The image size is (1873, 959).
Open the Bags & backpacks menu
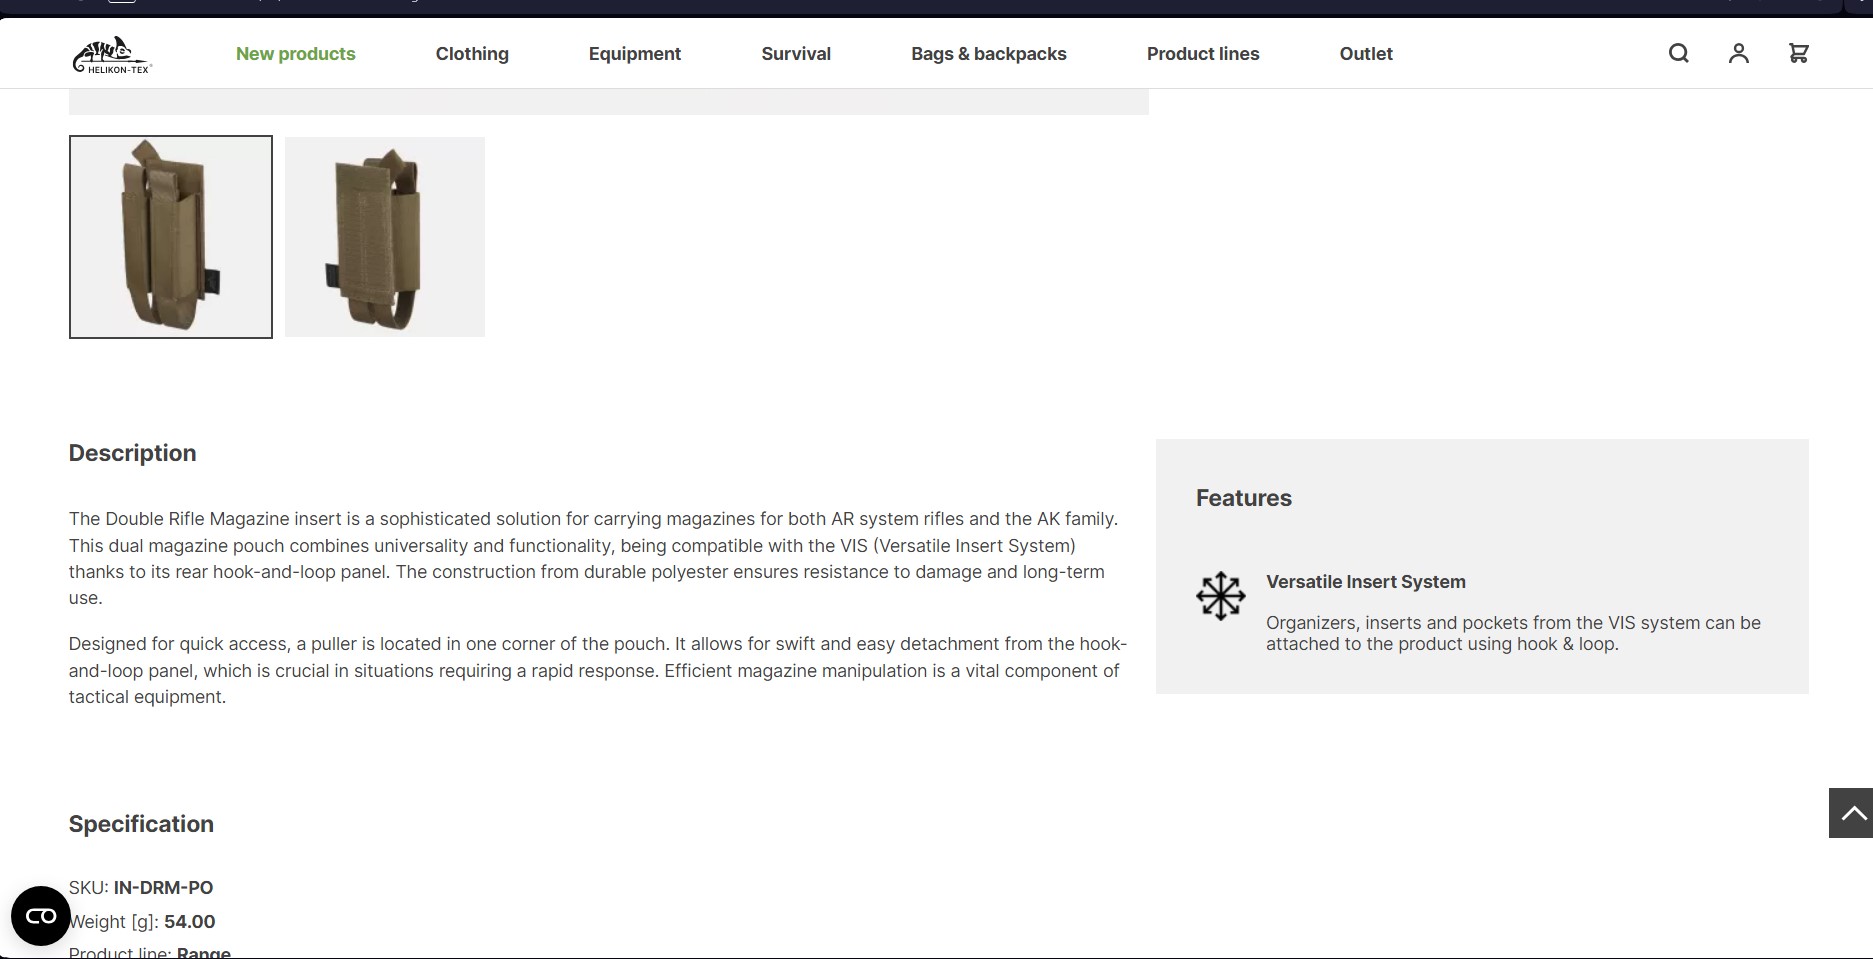coord(989,54)
